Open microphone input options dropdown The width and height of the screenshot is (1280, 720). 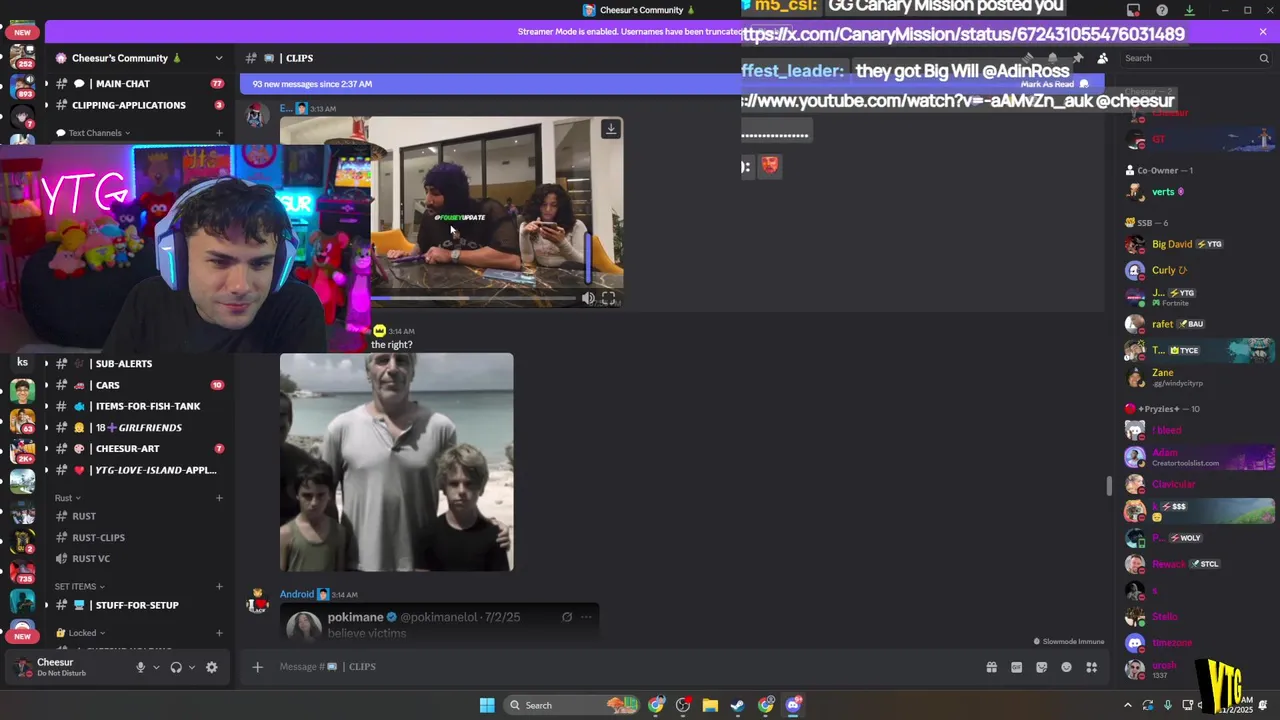156,667
